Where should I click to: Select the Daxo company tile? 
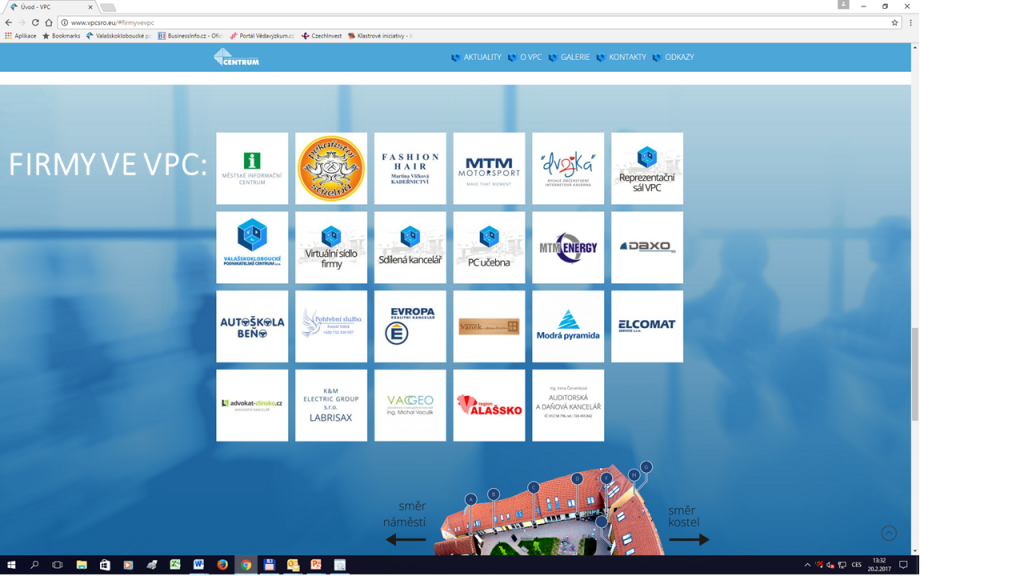tap(647, 248)
